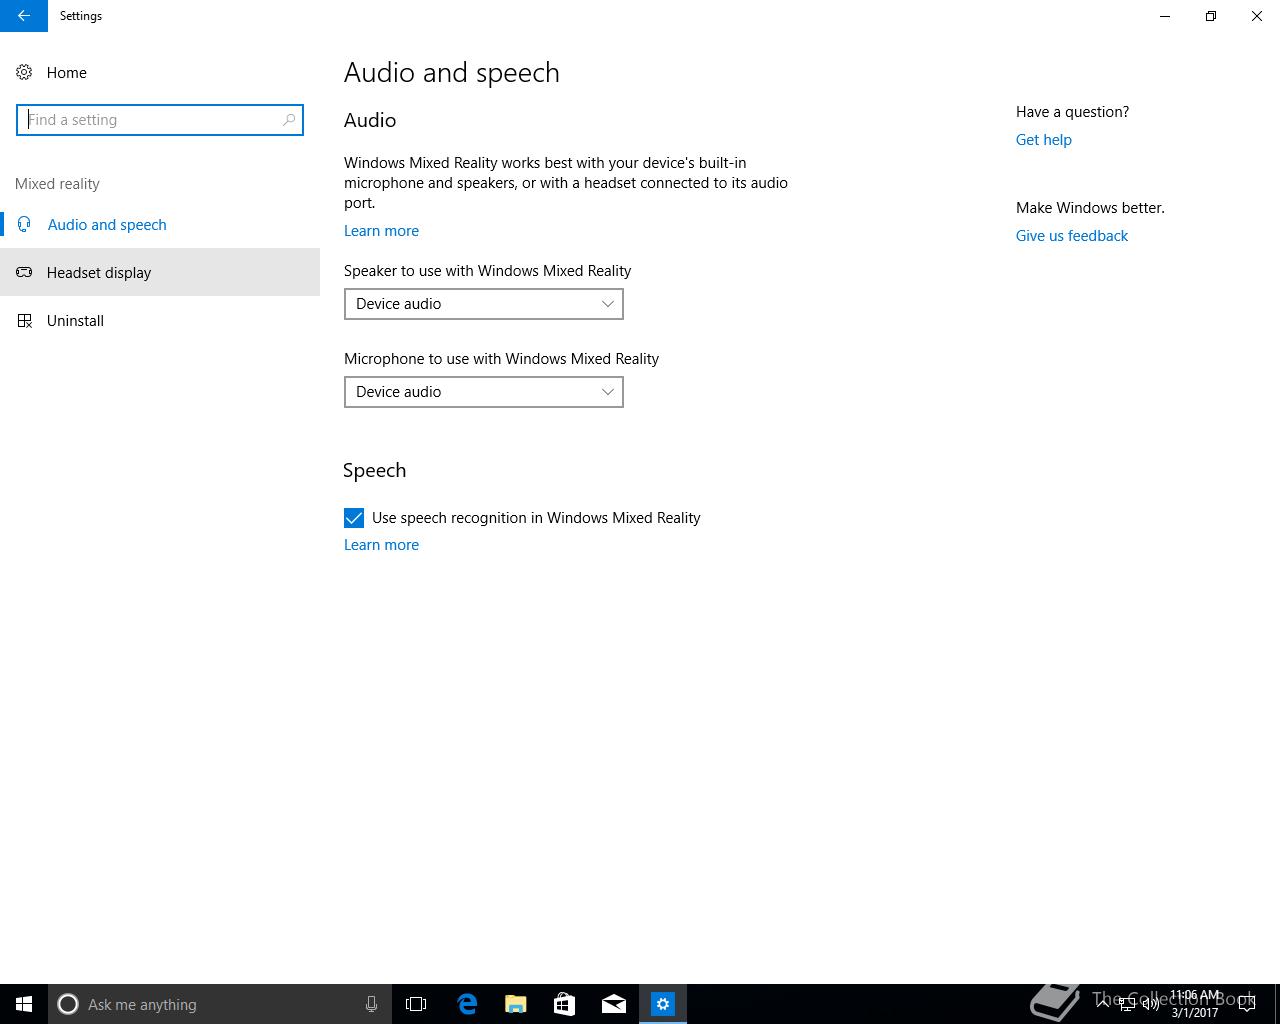Click the headset display icon
The height and width of the screenshot is (1024, 1280).
[24, 272]
